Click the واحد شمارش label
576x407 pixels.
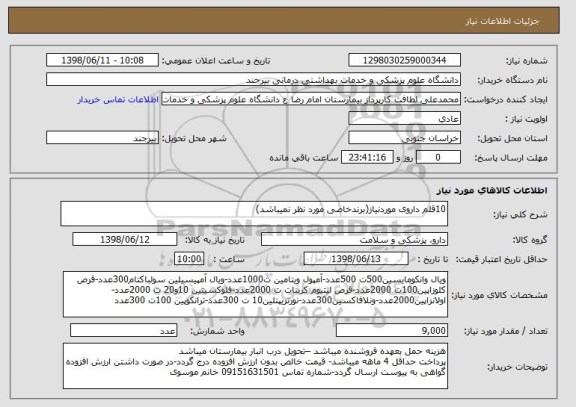point(217,331)
